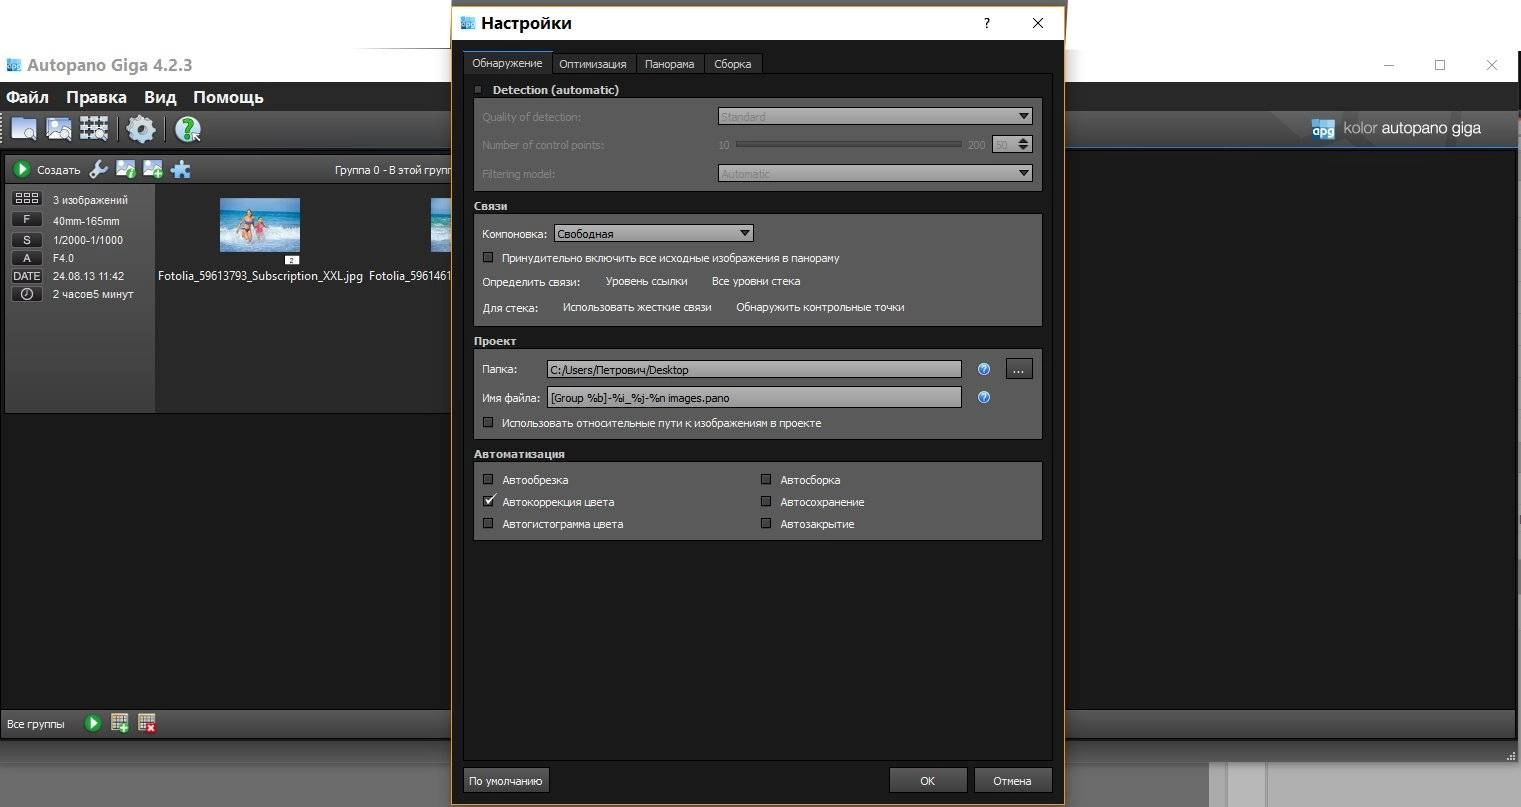1521x807 pixels.
Task: Click the add image icon with plus
Action: click(153, 170)
